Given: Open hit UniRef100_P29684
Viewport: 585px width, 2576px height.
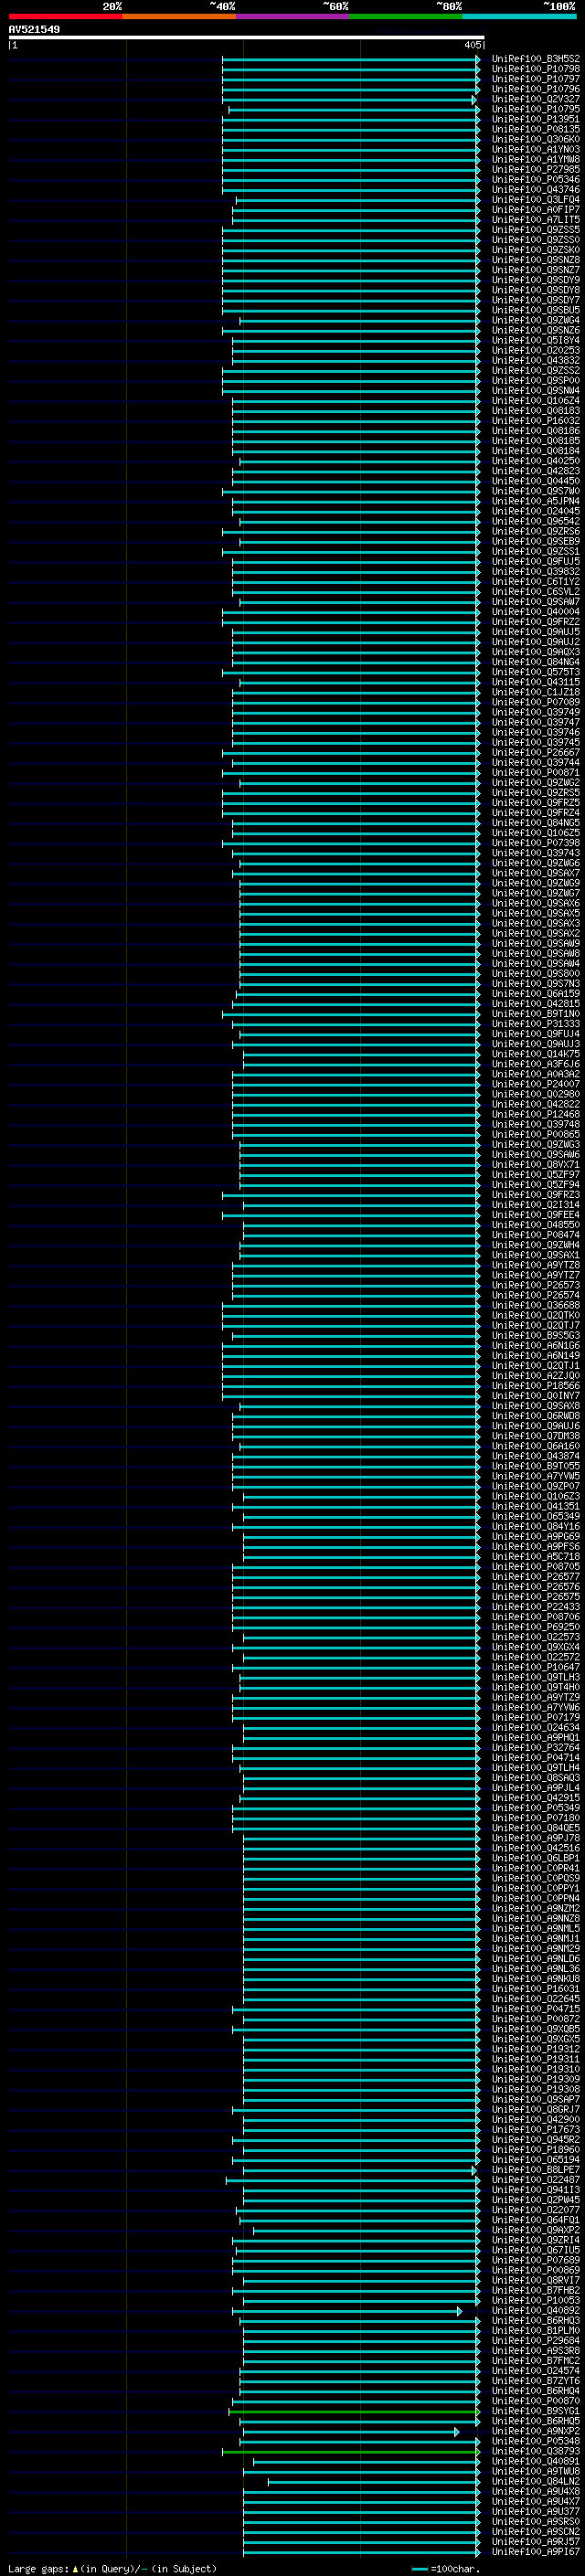Looking at the screenshot, I should coord(536,2340).
